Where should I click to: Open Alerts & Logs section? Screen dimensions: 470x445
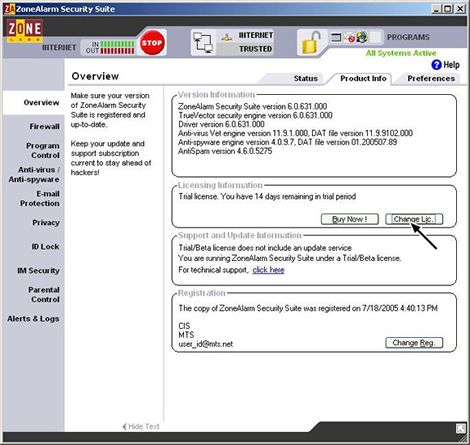(33, 318)
